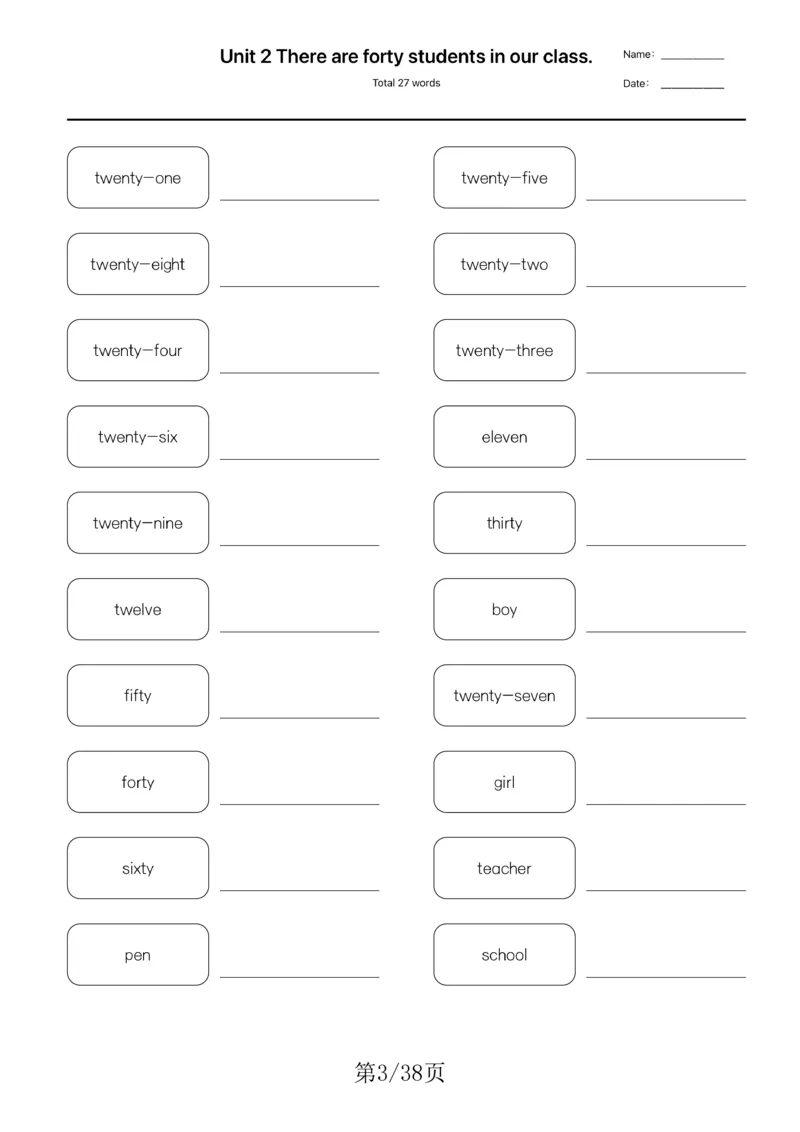Click the eleven word box

tap(504, 437)
